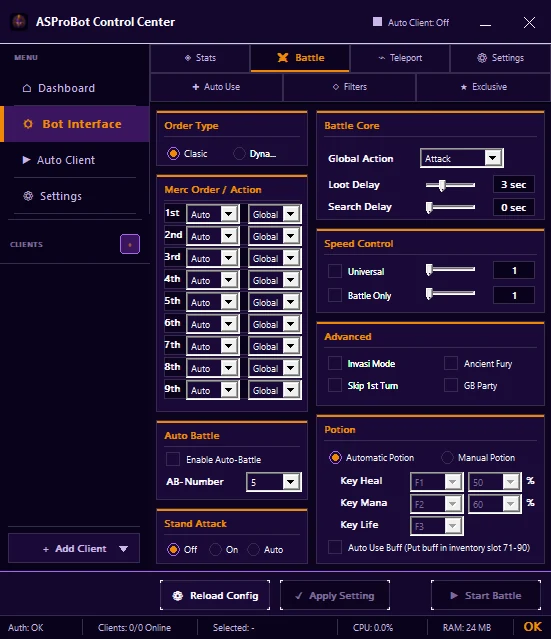Open the 9th merc Global action dropdown
The width and height of the screenshot is (551, 639).
coord(275,390)
